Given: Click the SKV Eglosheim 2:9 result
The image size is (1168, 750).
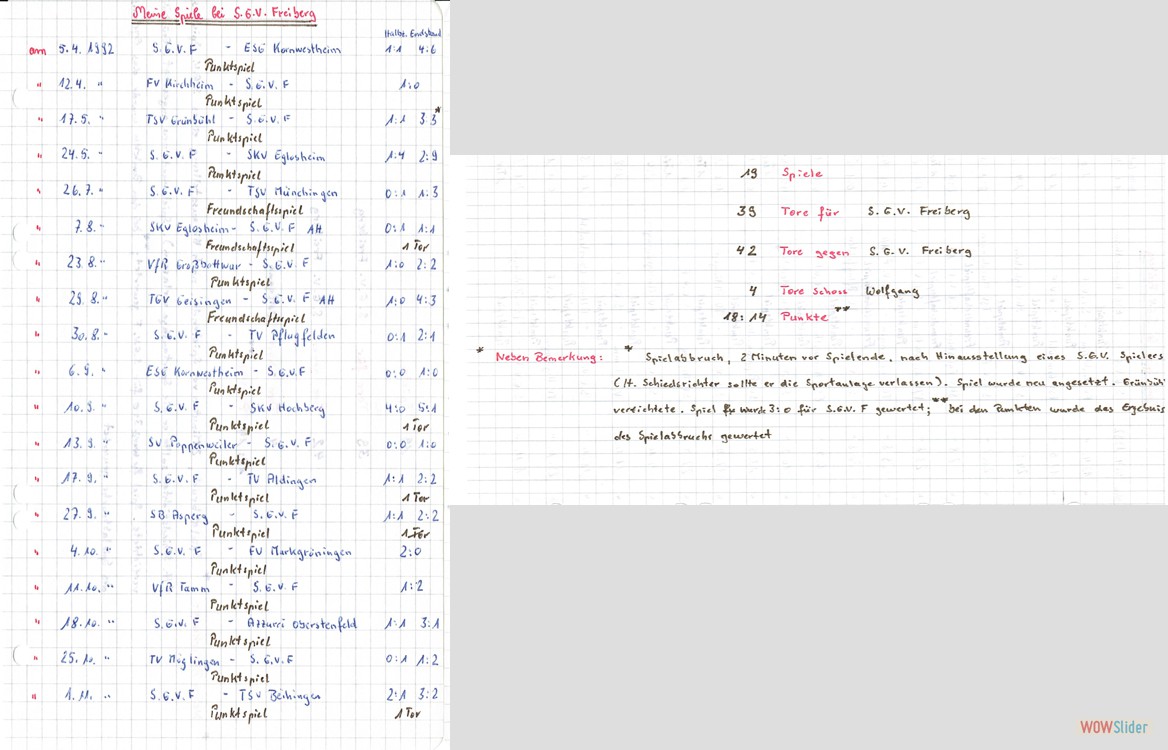Looking at the screenshot, I should 428,156.
